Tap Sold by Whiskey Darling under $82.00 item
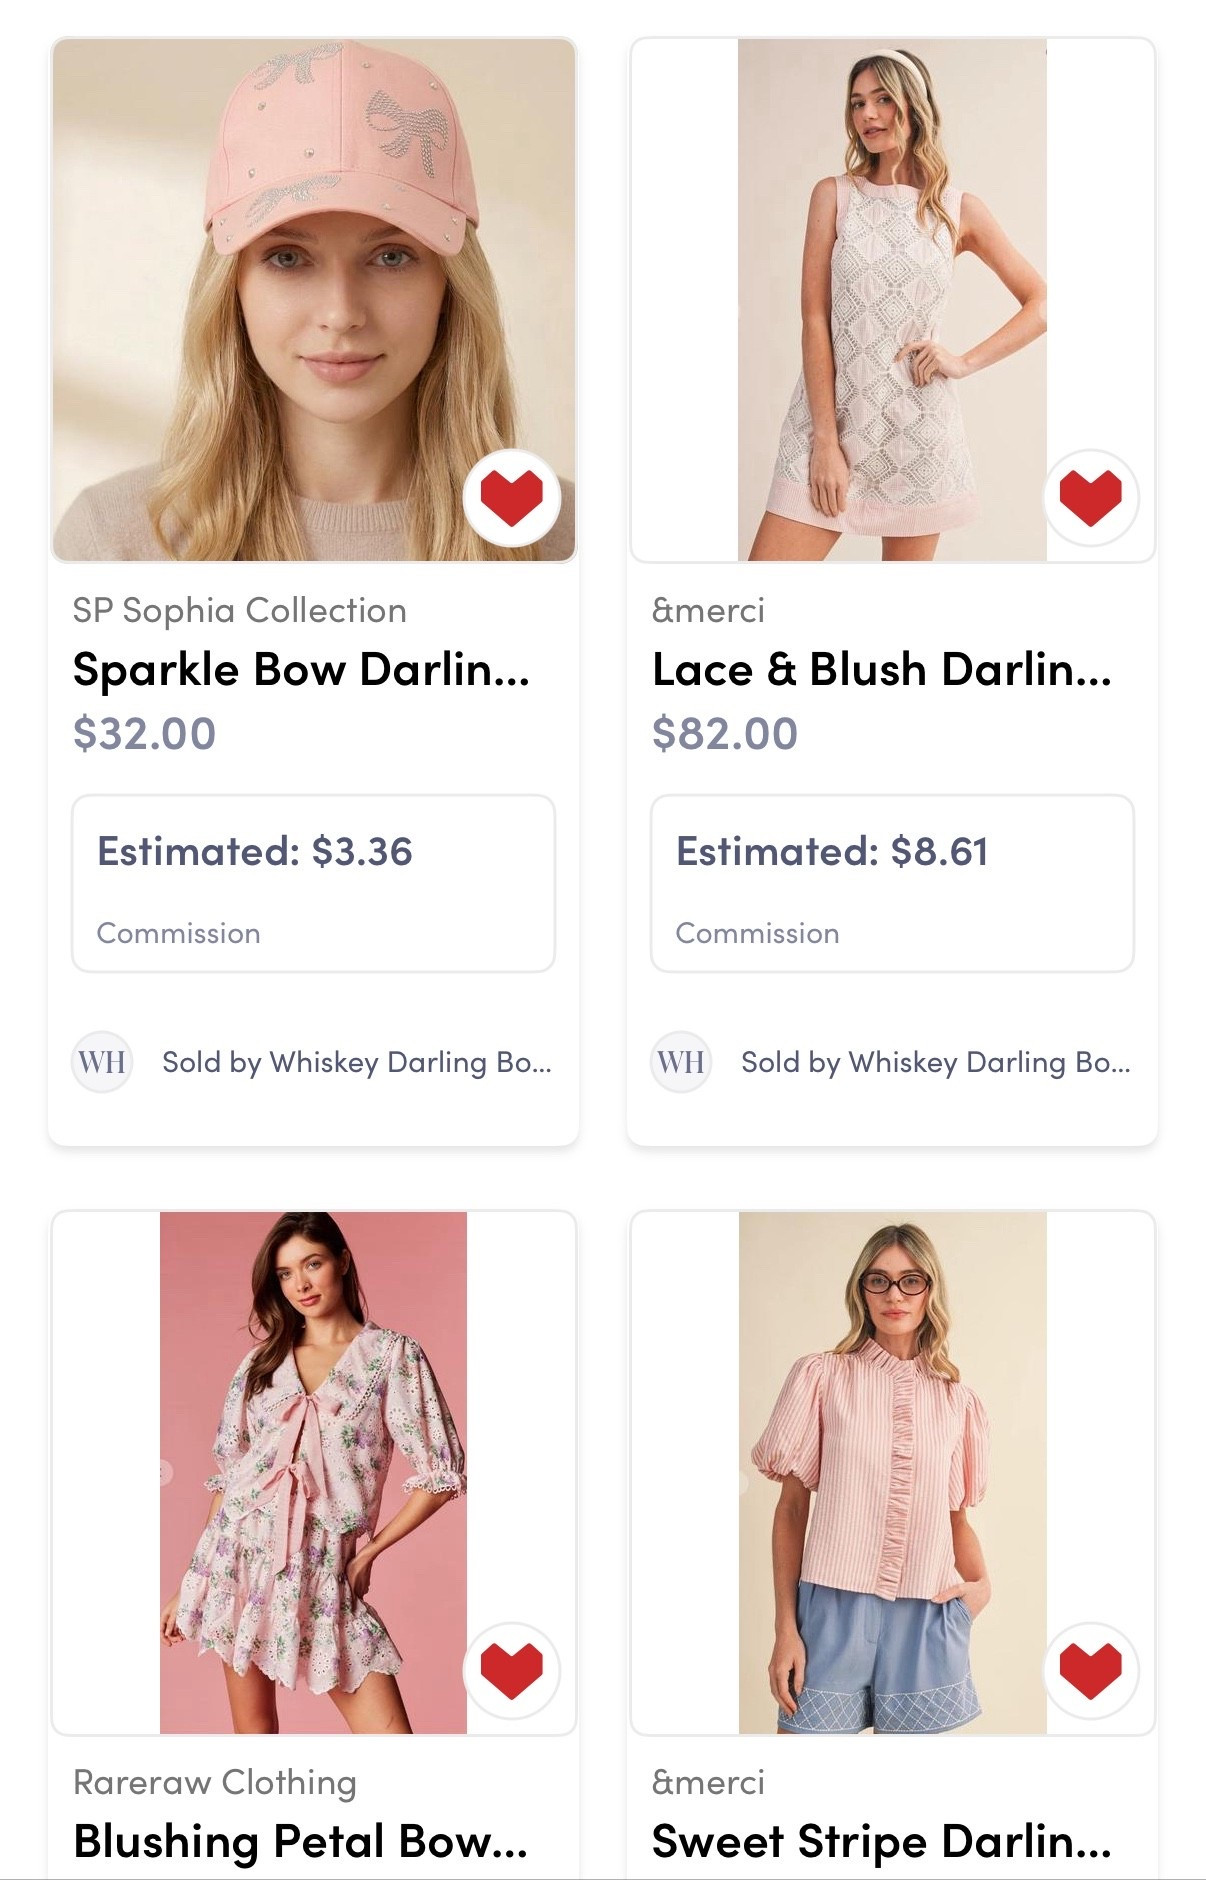 point(935,1062)
